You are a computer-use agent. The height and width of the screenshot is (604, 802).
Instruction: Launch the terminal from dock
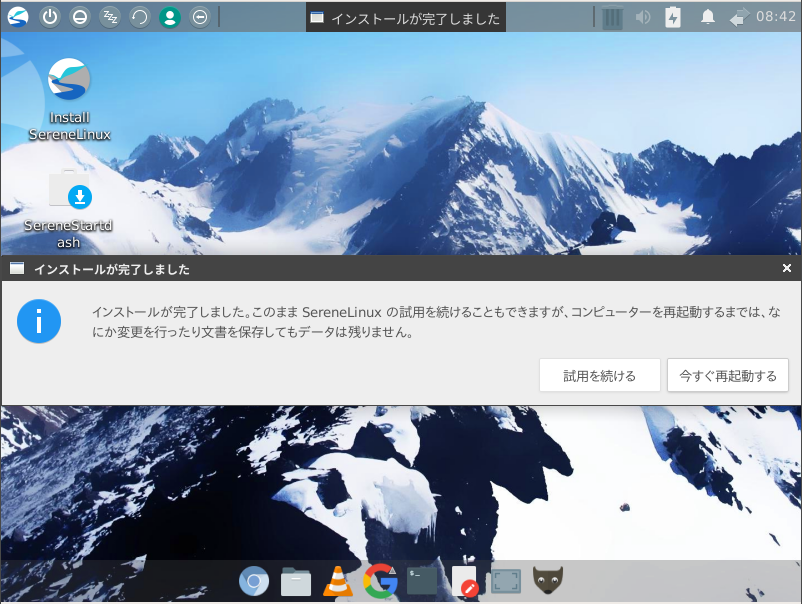pyautogui.click(x=422, y=581)
